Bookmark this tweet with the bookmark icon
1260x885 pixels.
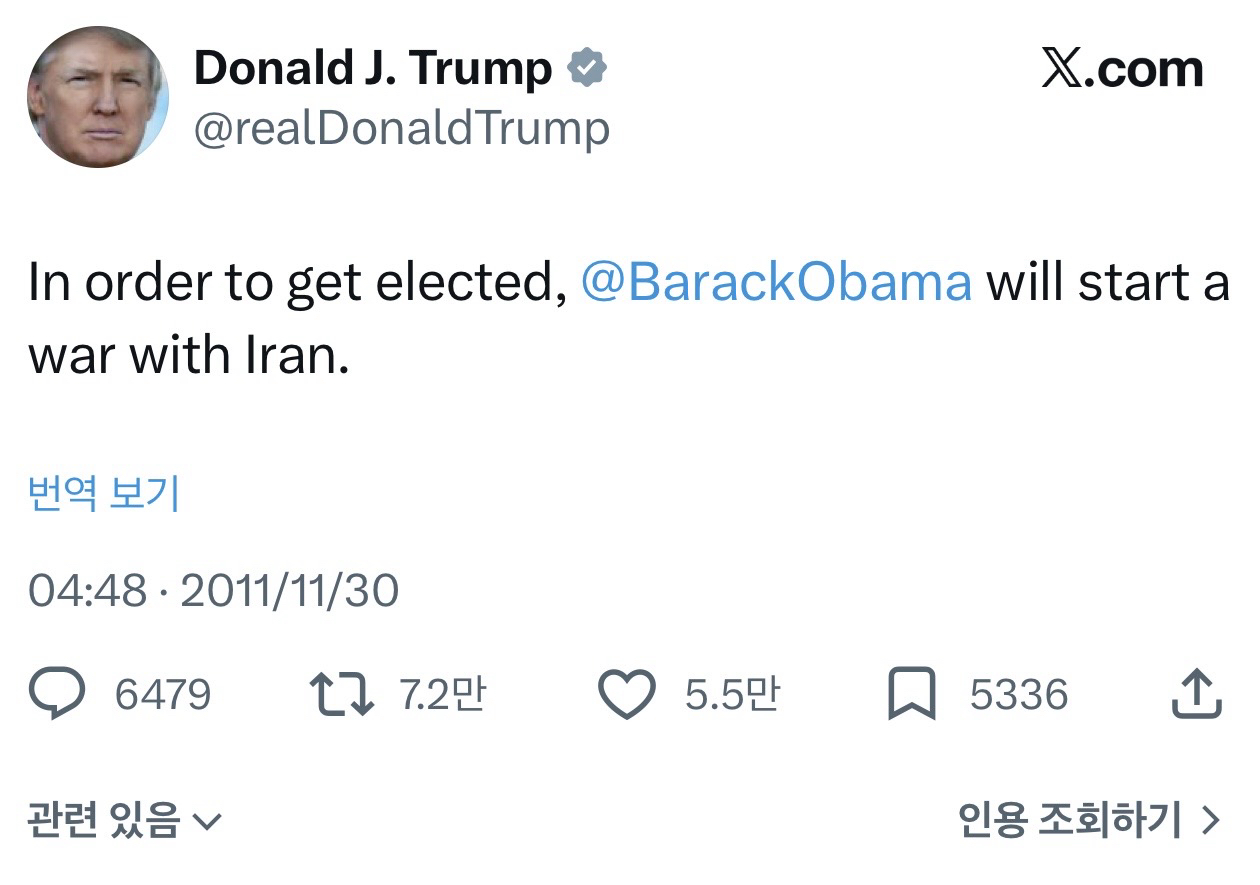[911, 695]
